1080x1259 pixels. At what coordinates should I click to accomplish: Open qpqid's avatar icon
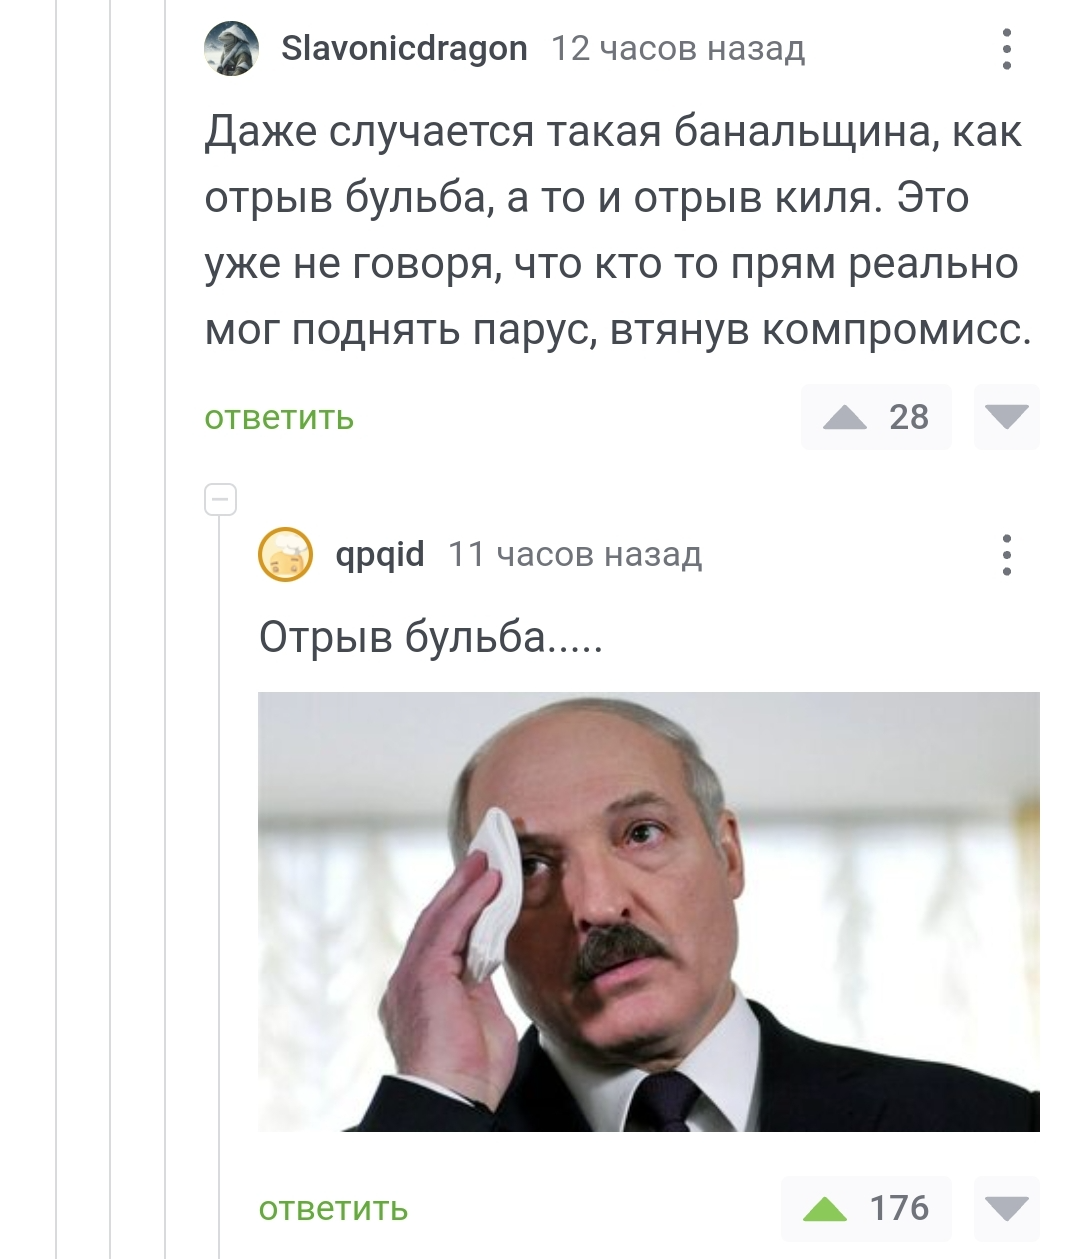[285, 554]
